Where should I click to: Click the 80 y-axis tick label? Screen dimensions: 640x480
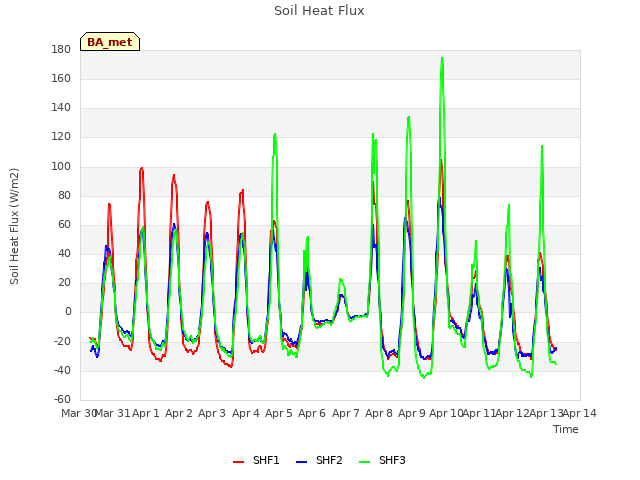[x=64, y=195]
